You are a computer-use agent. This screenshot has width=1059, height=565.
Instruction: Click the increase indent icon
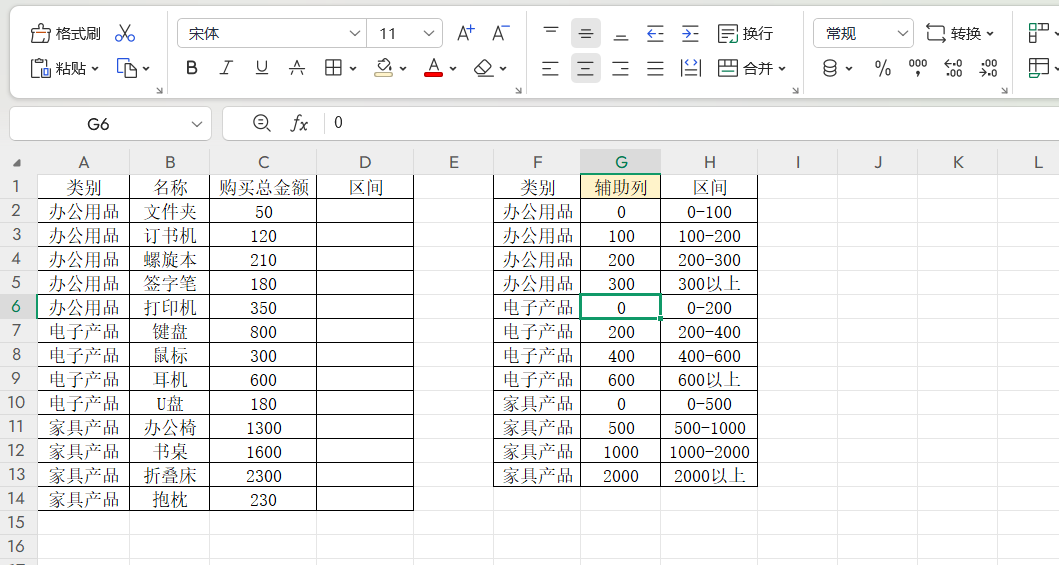(x=690, y=33)
